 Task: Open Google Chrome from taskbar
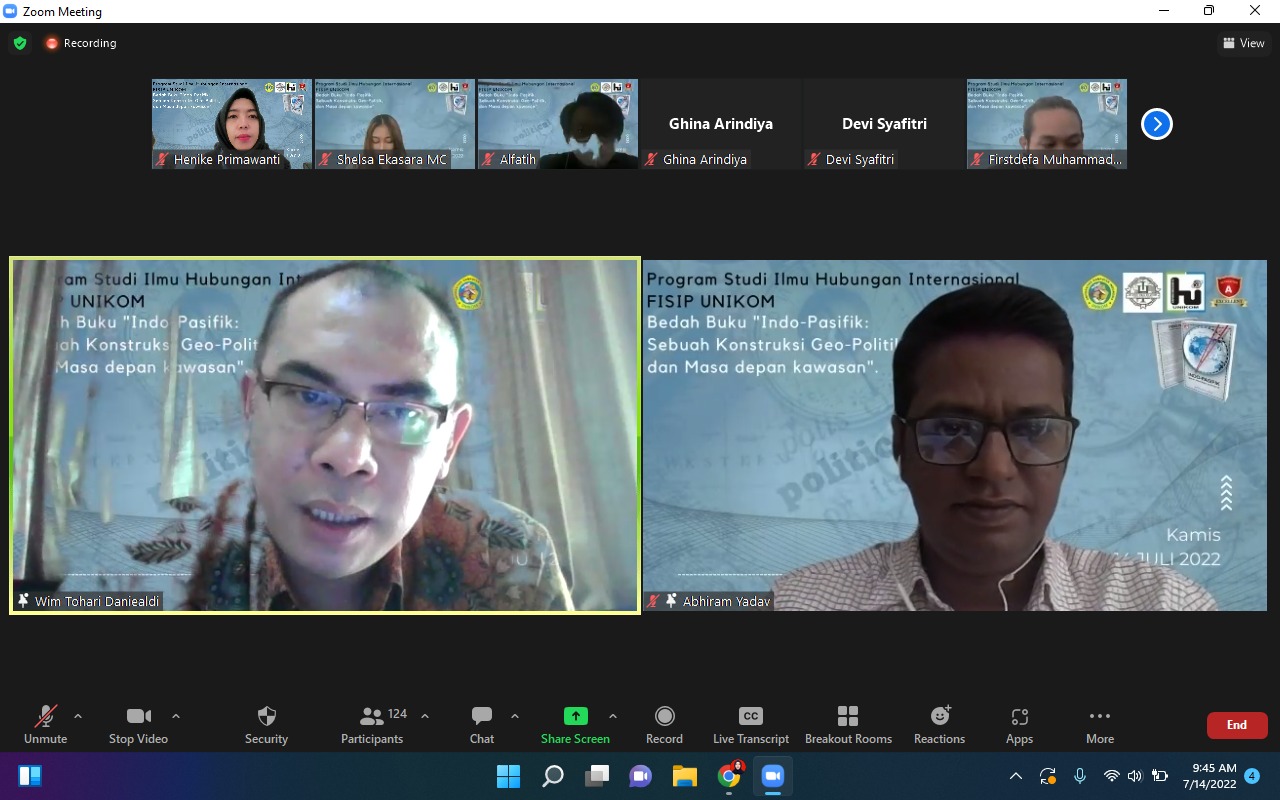pos(729,776)
